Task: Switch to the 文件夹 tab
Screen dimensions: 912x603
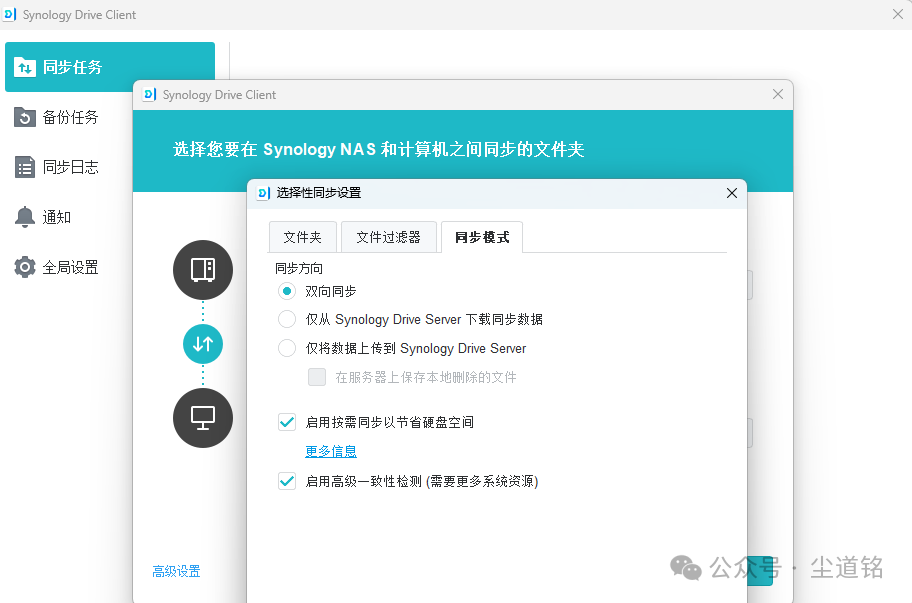Action: 302,237
